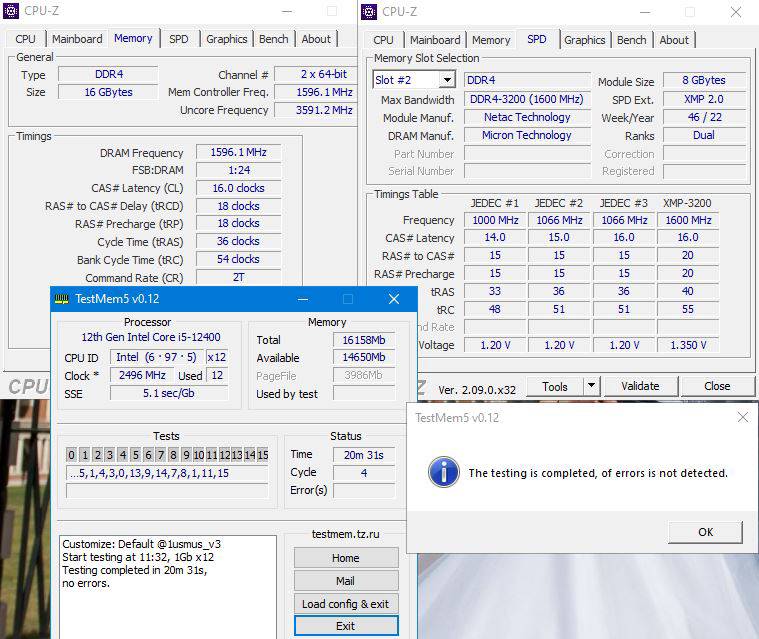The width and height of the screenshot is (759, 639).
Task: Click the CPU-Z icon in right window
Action: point(372,11)
